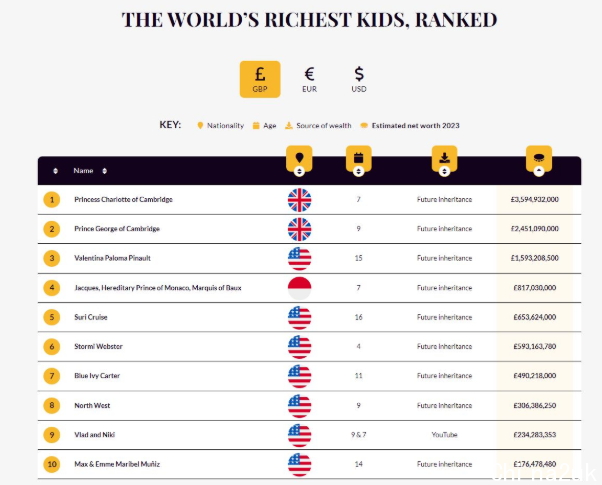This screenshot has width=602, height=485.
Task: Sort by nationality using arrows under pin
Action: coord(299,171)
